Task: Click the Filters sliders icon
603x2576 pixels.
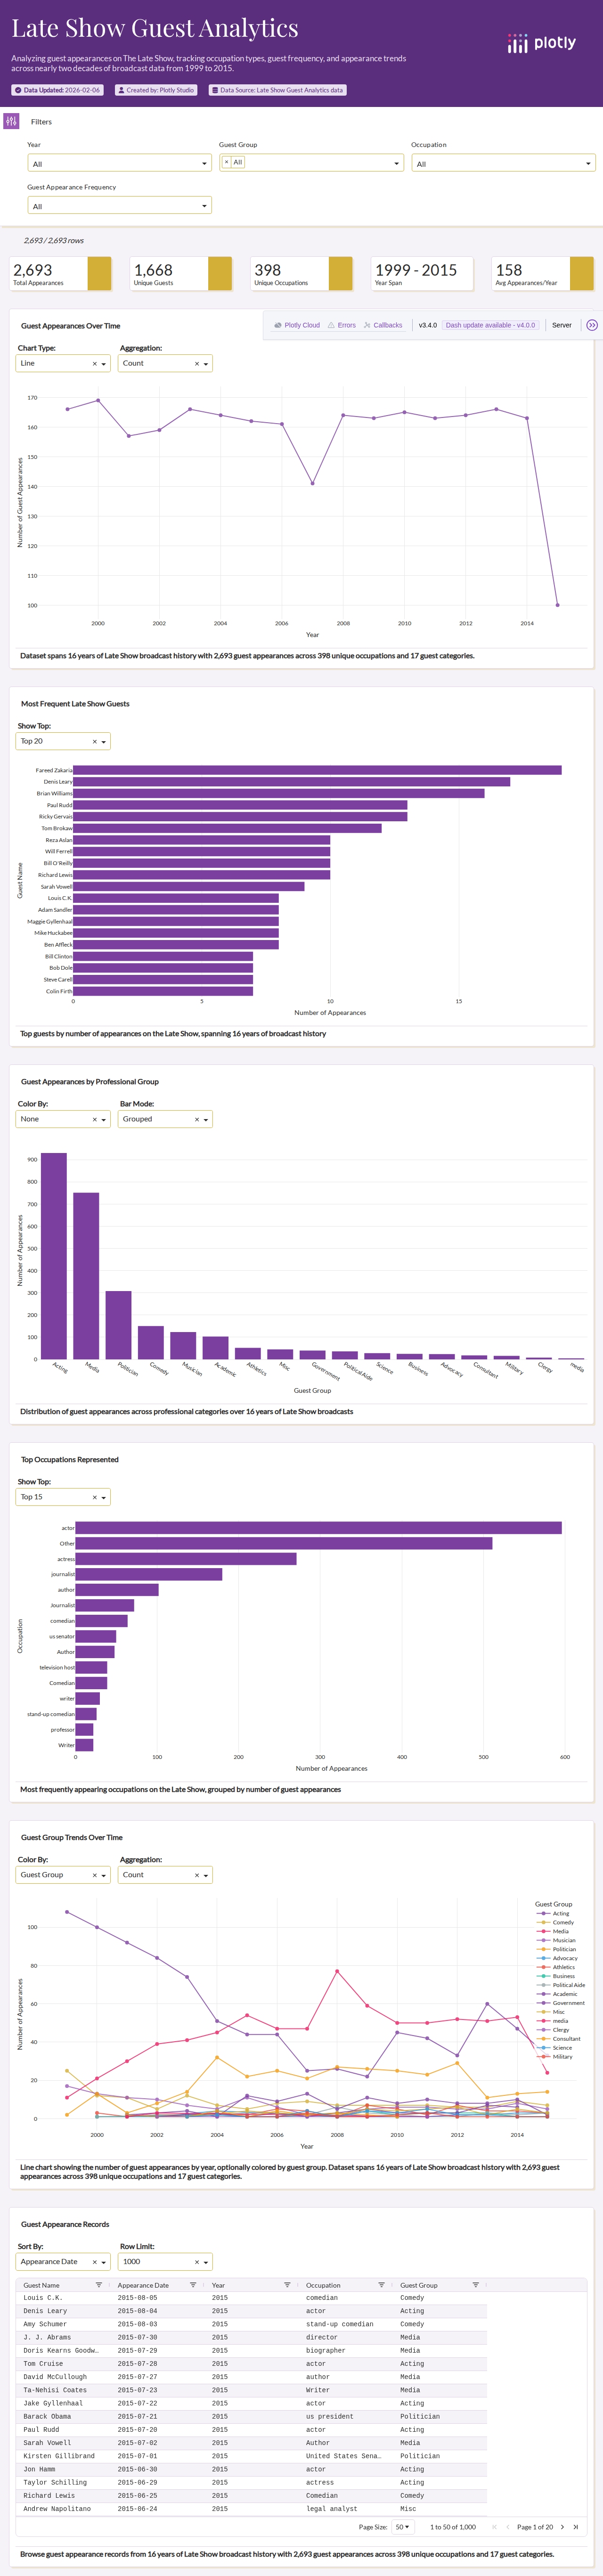Action: (x=11, y=121)
